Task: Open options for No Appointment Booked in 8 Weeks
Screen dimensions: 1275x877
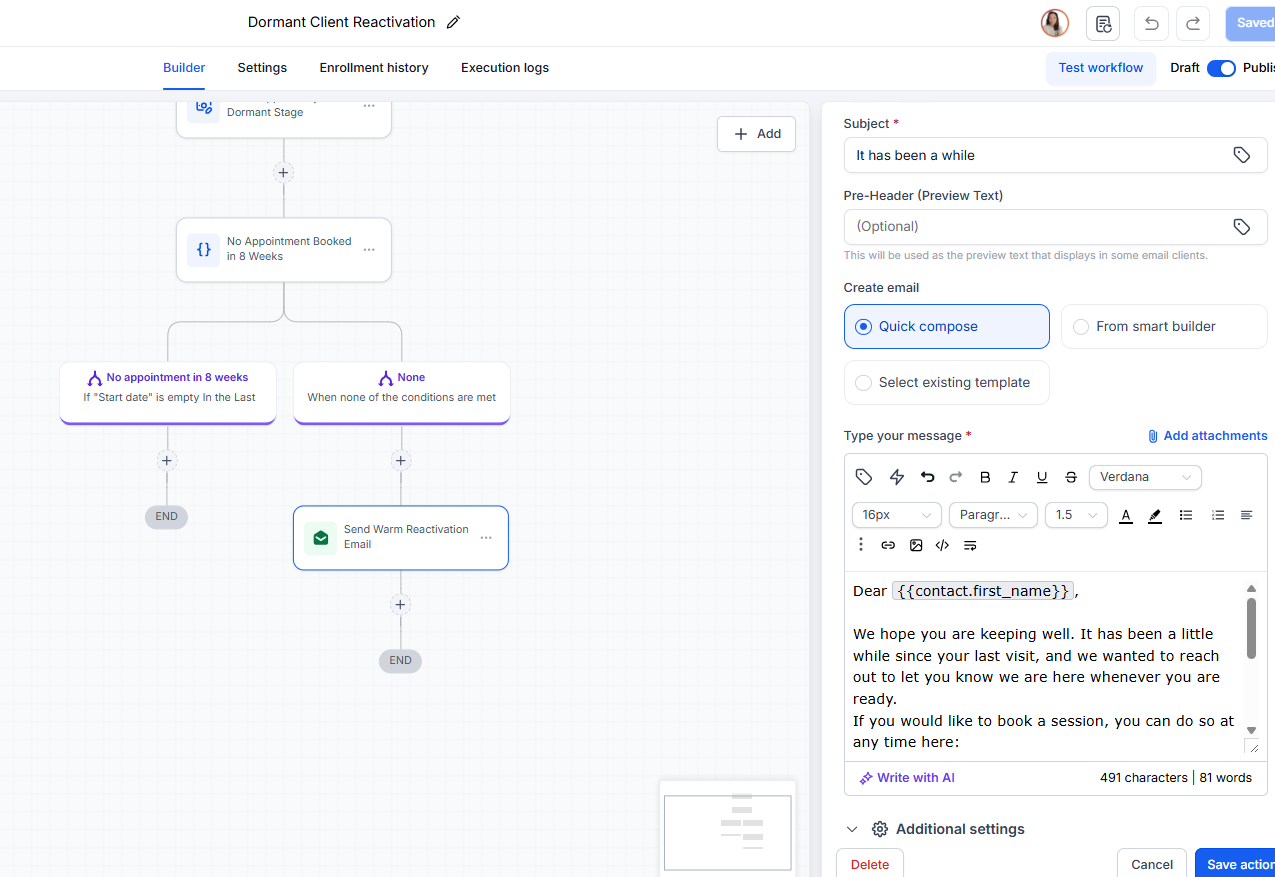Action: 369,250
